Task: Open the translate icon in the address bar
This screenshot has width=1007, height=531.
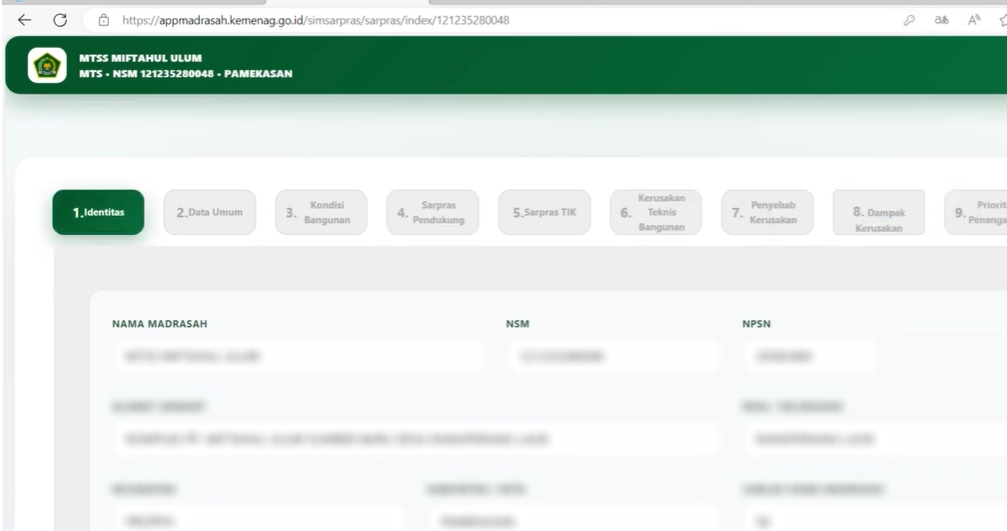Action: point(941,20)
